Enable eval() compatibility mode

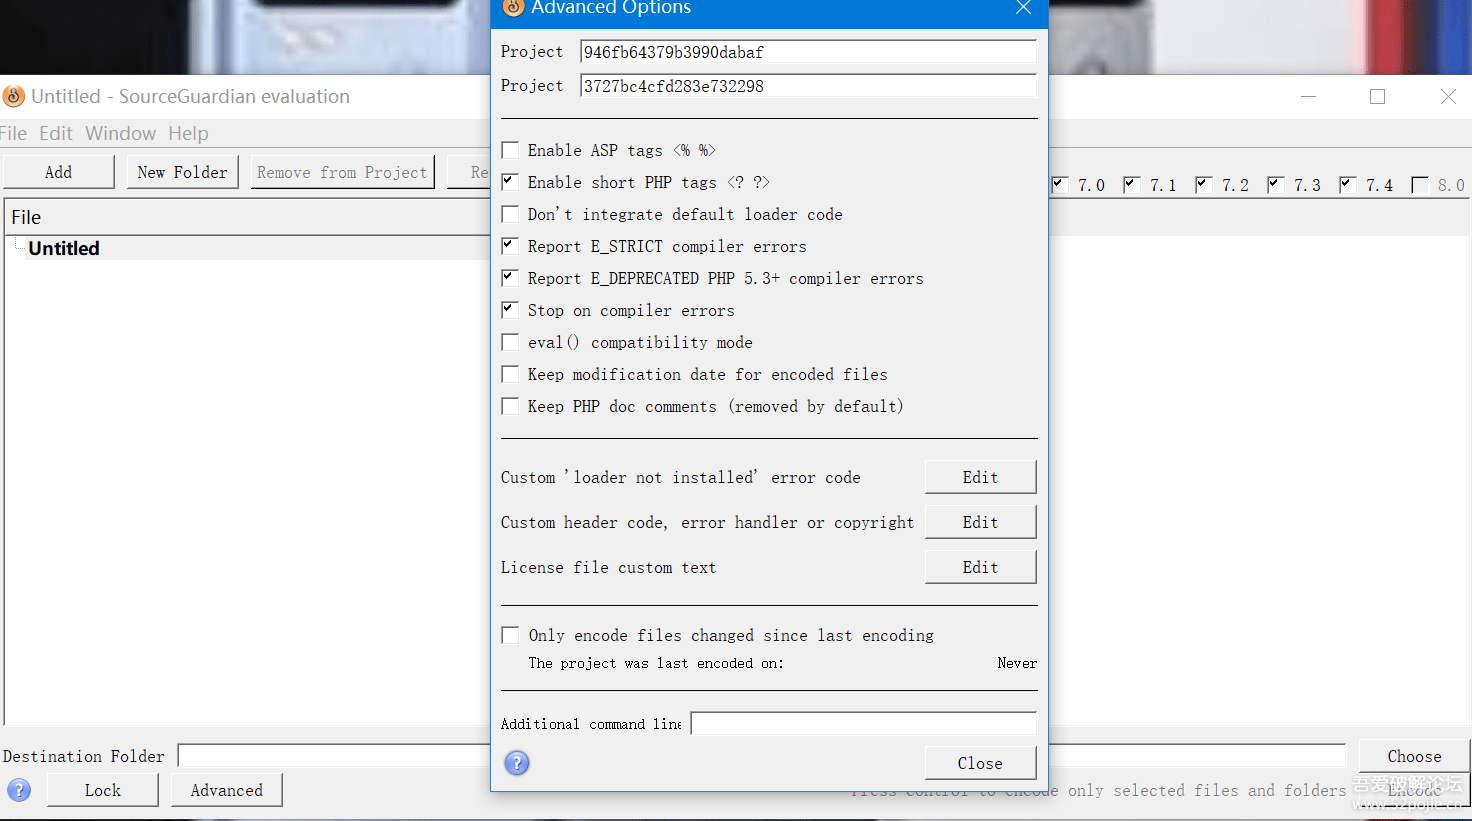[x=510, y=342]
